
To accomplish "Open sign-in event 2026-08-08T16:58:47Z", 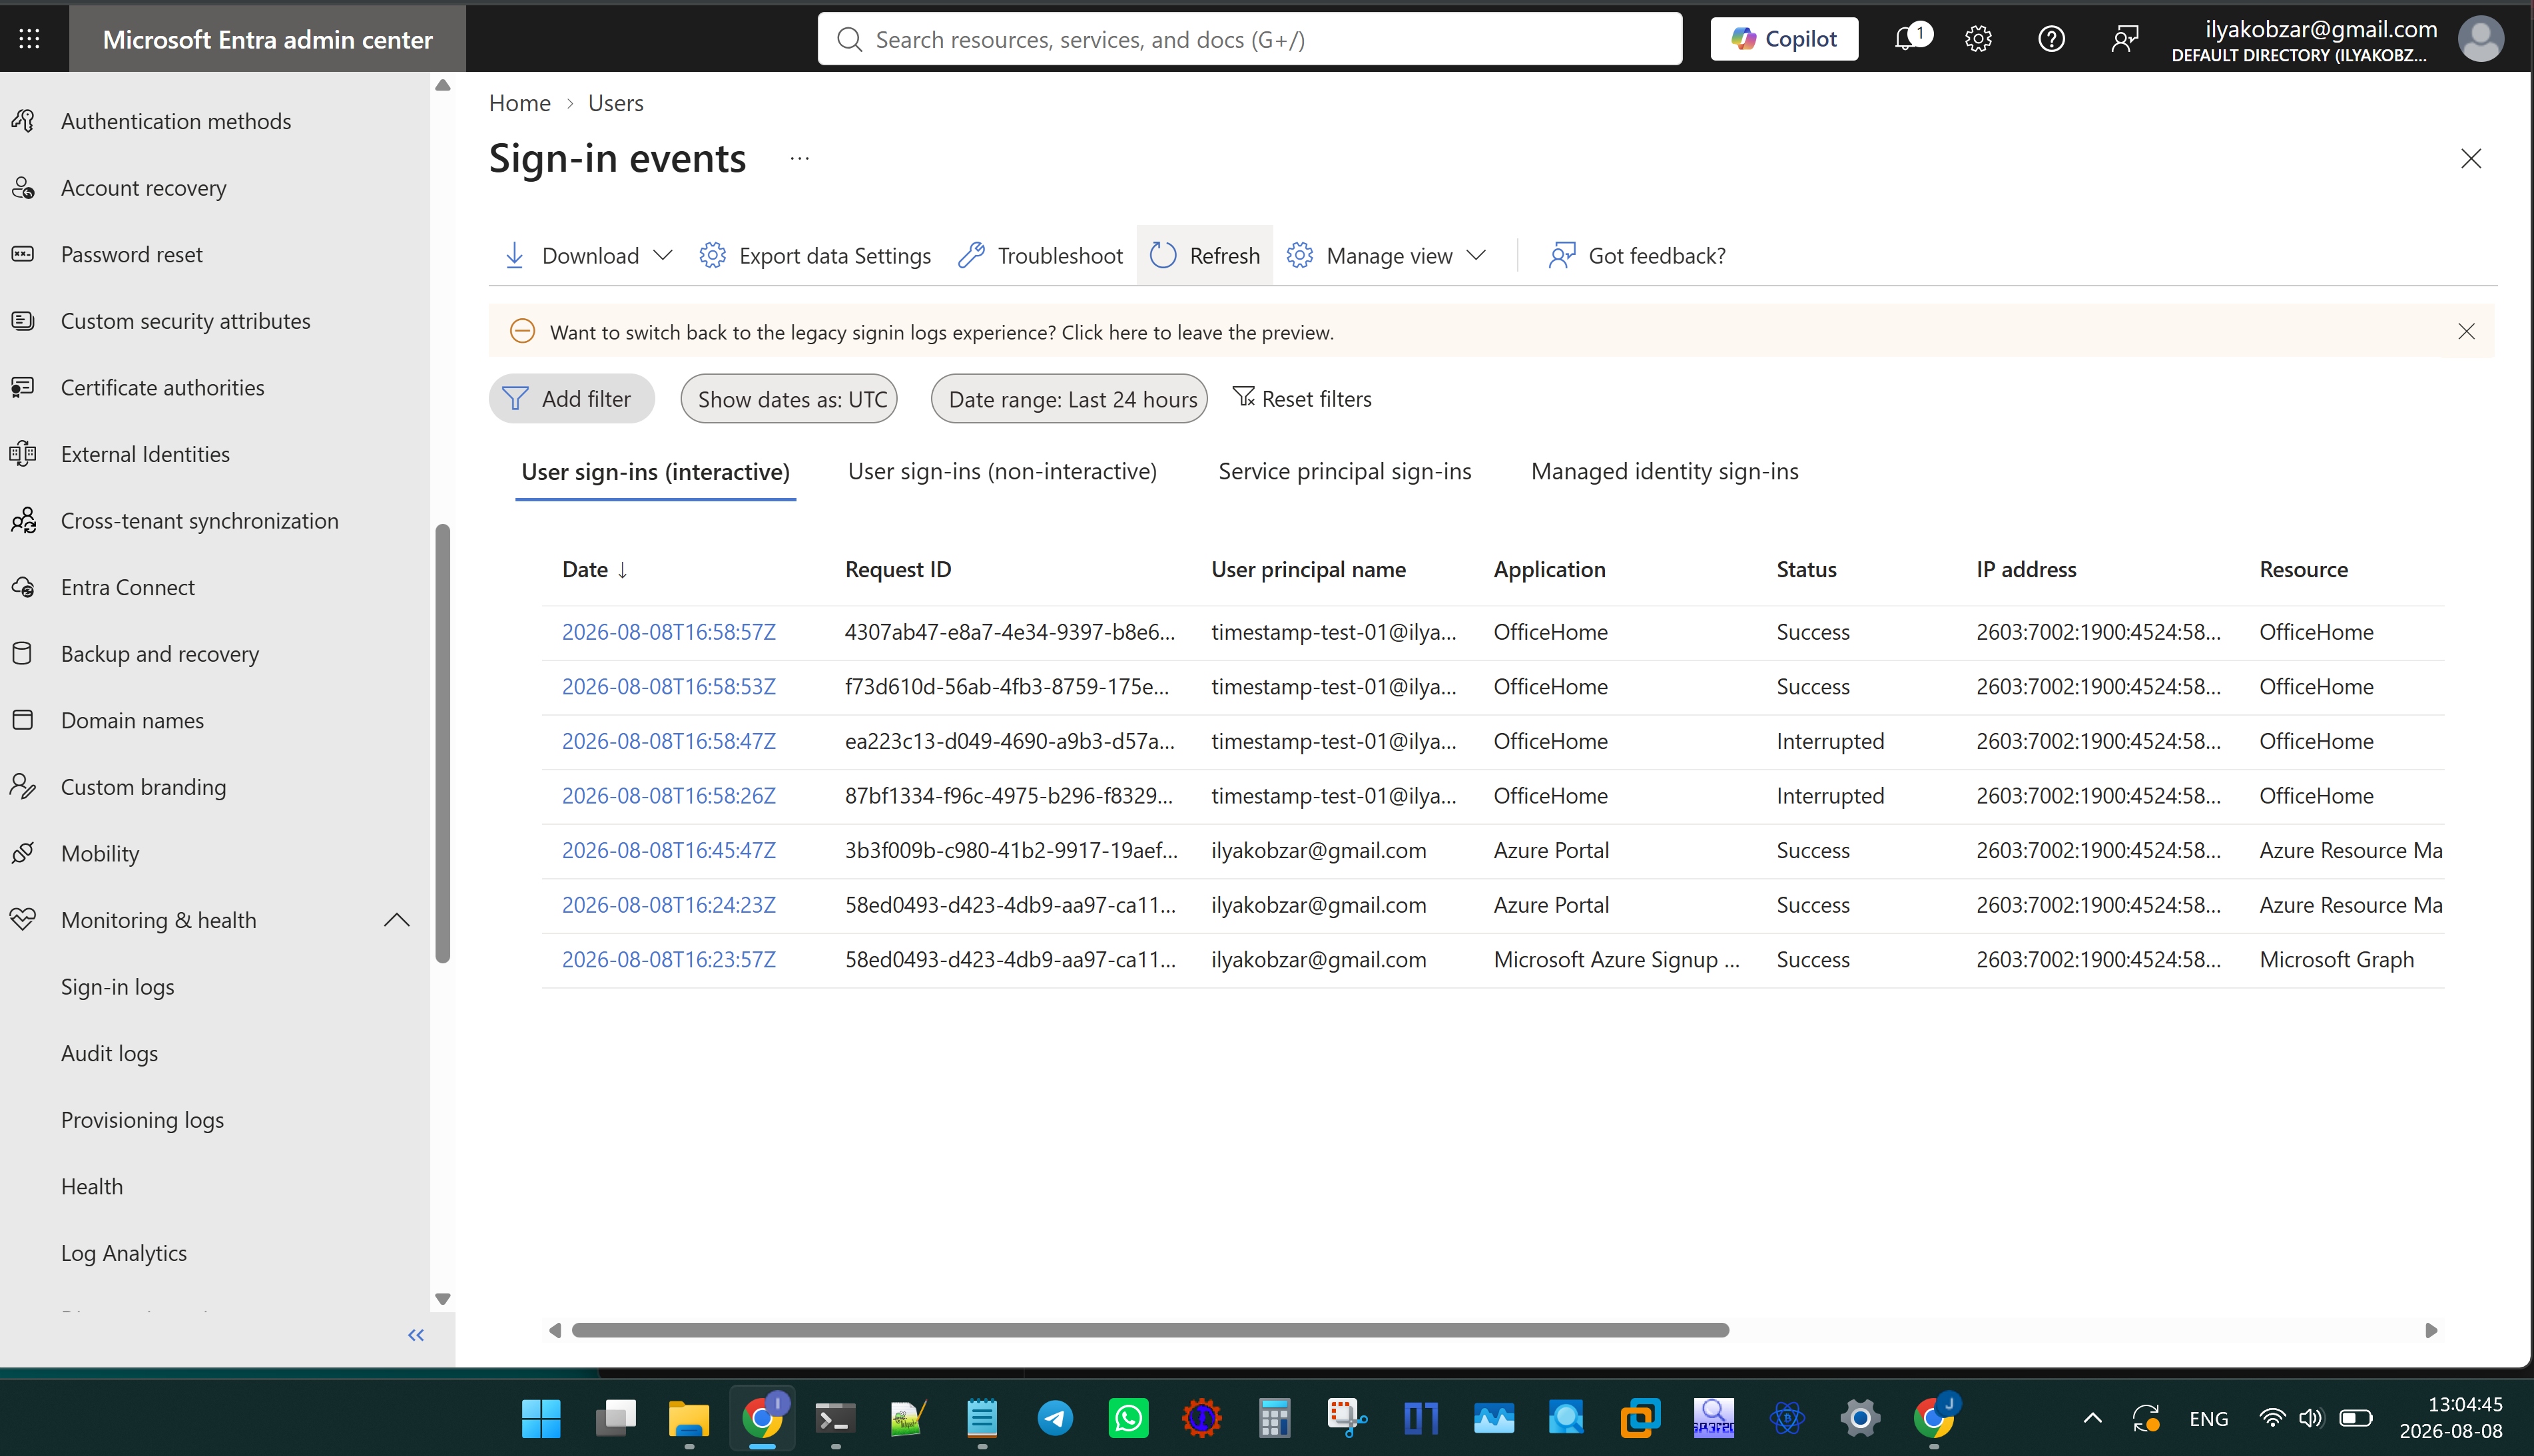I will click(669, 741).
